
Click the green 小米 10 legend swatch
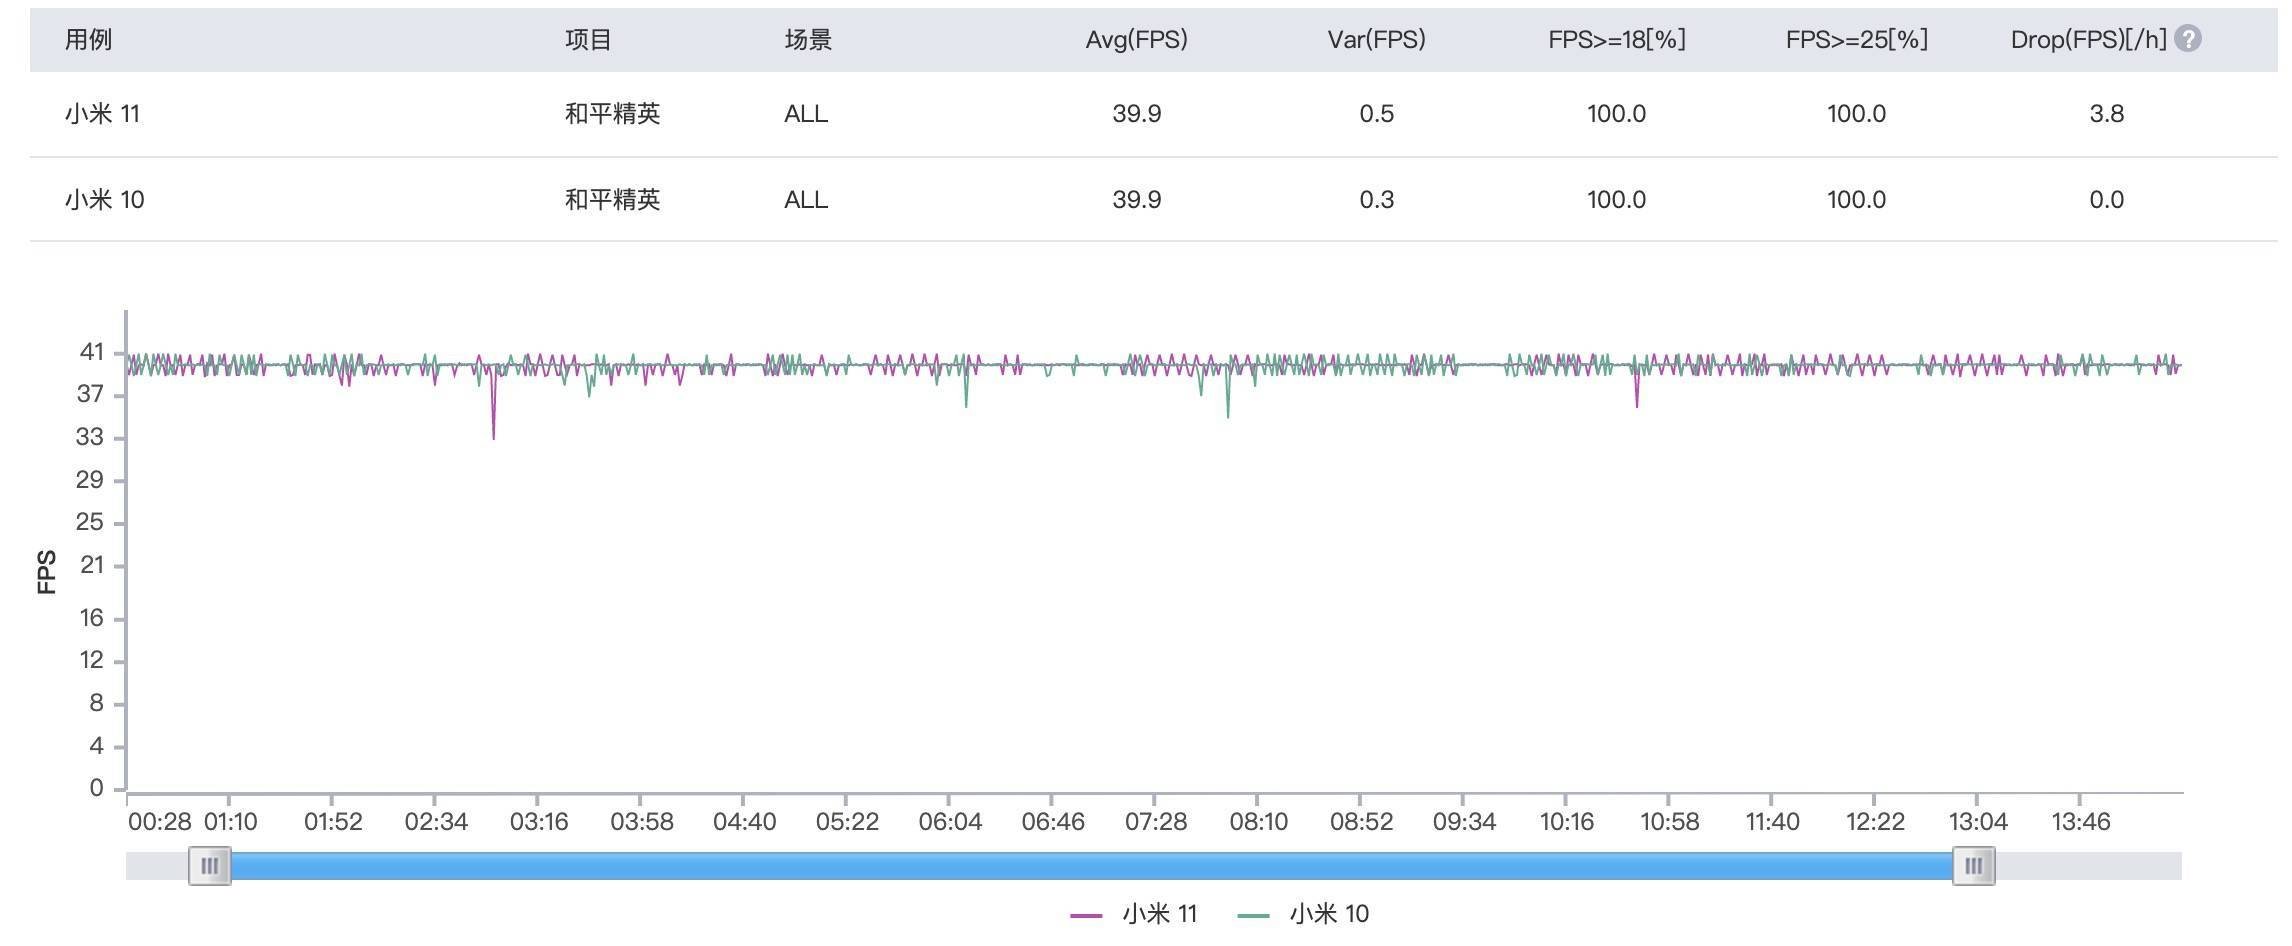pyautogui.click(x=1253, y=915)
